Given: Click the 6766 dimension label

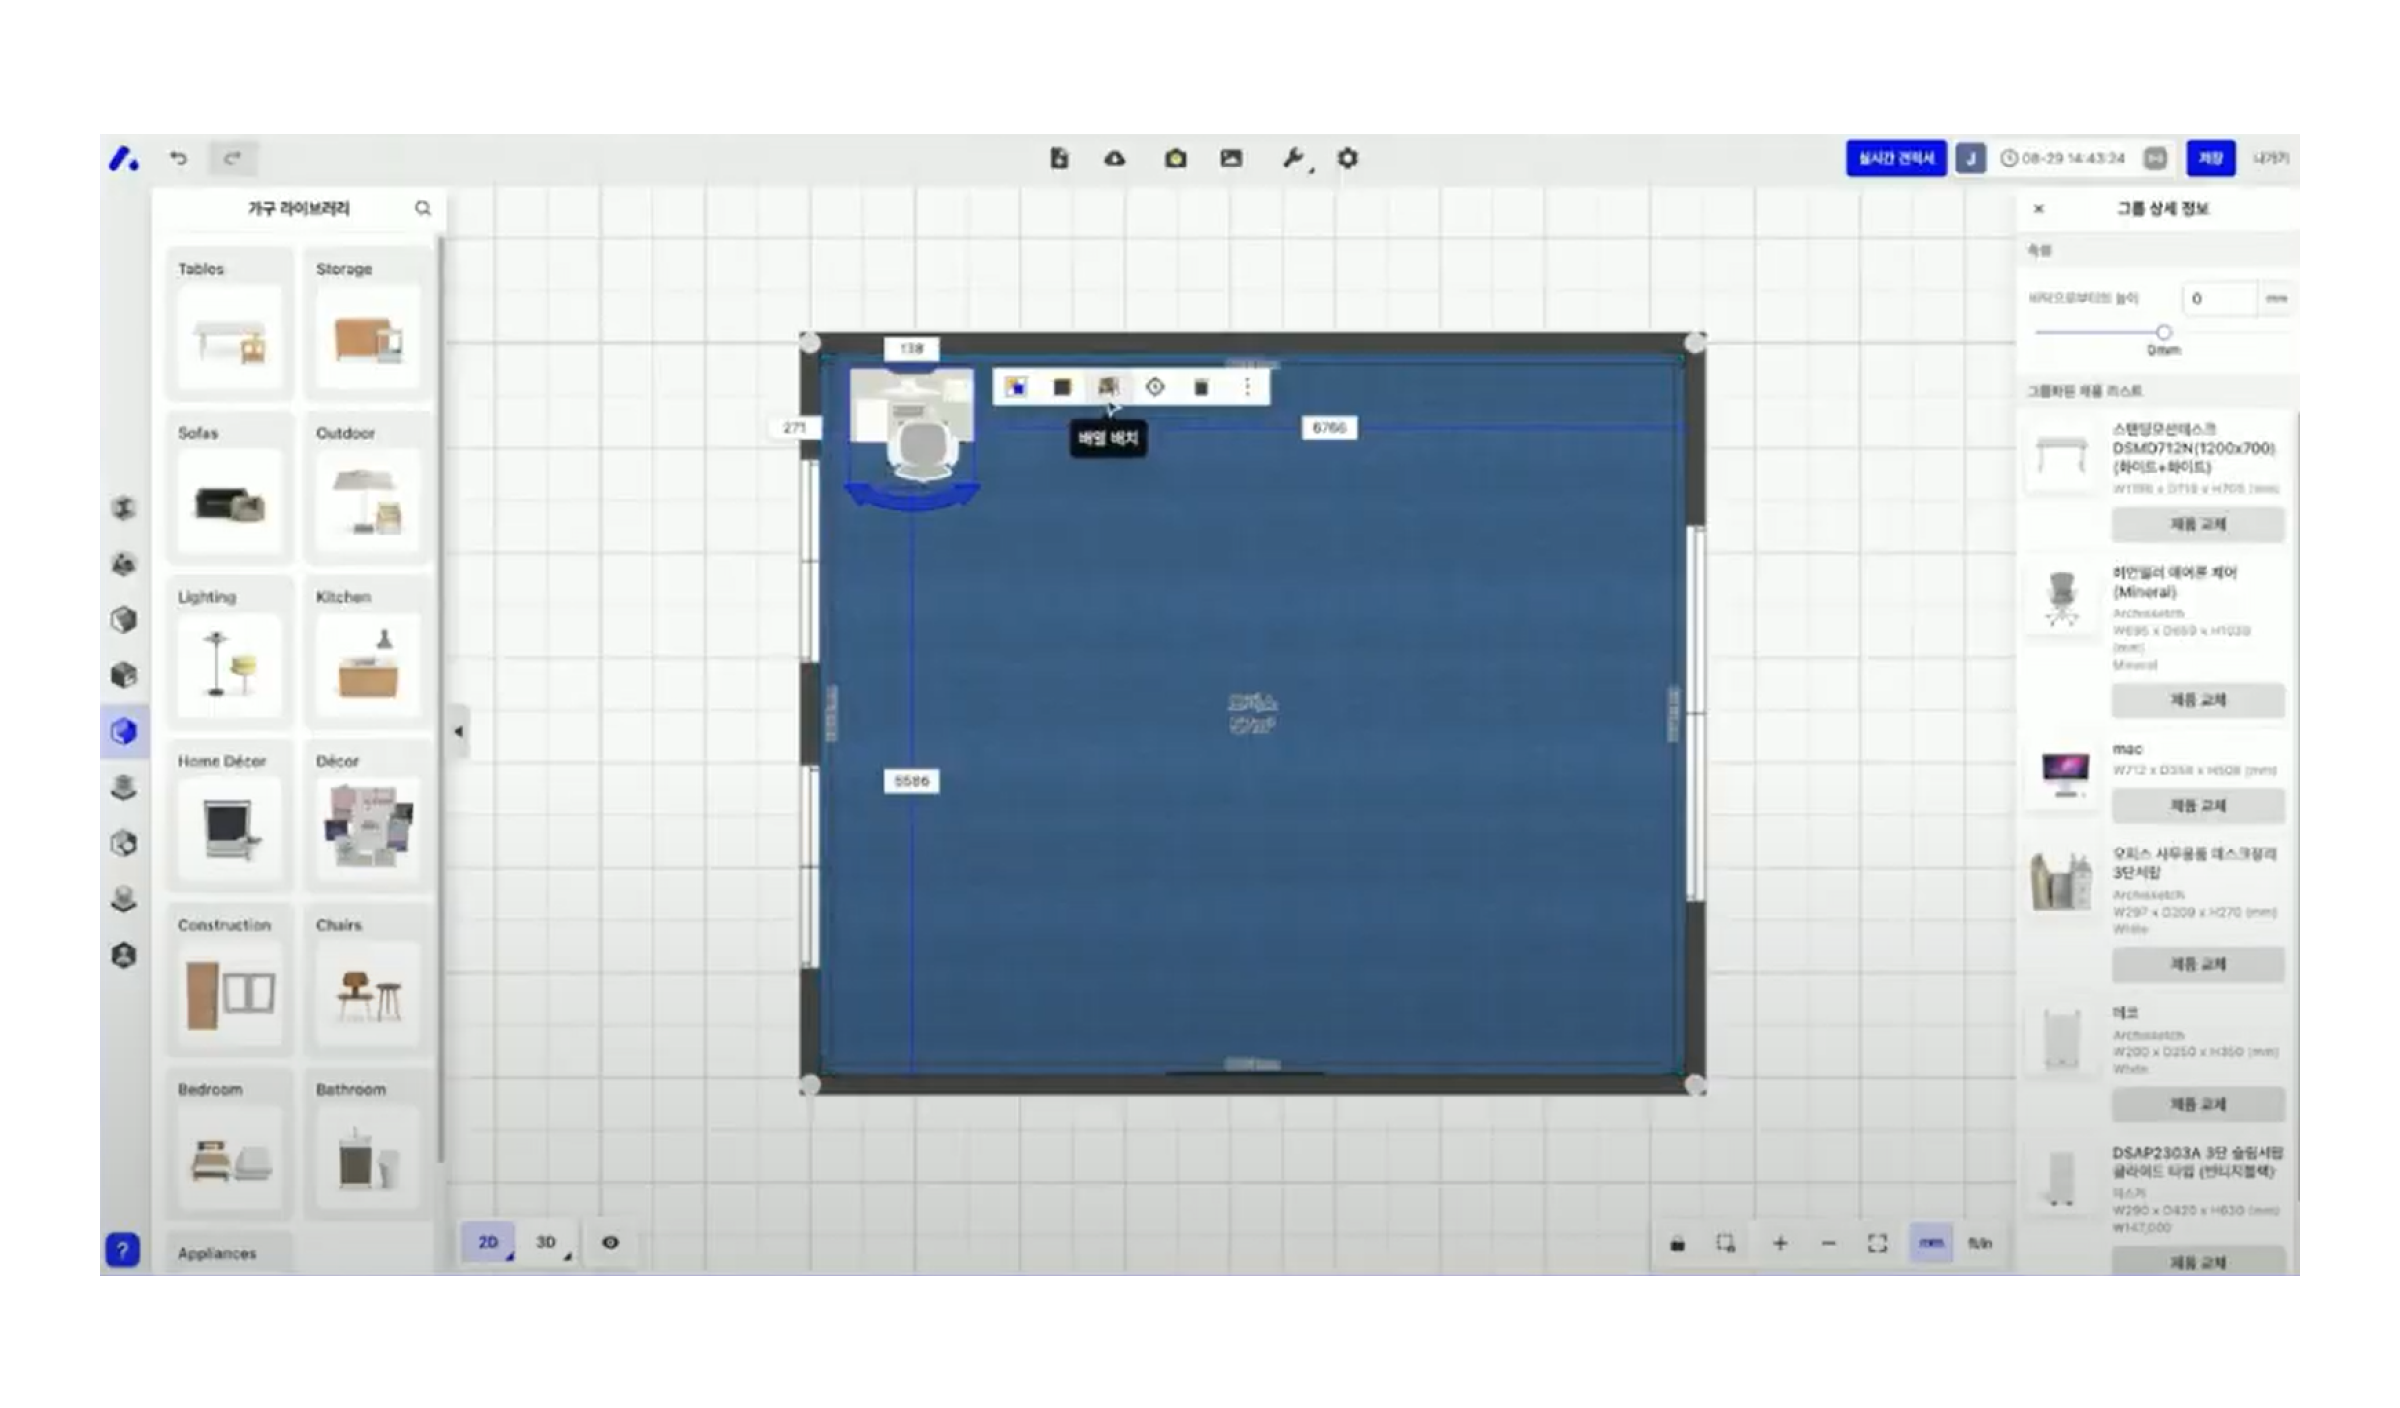Looking at the screenshot, I should tap(1329, 428).
